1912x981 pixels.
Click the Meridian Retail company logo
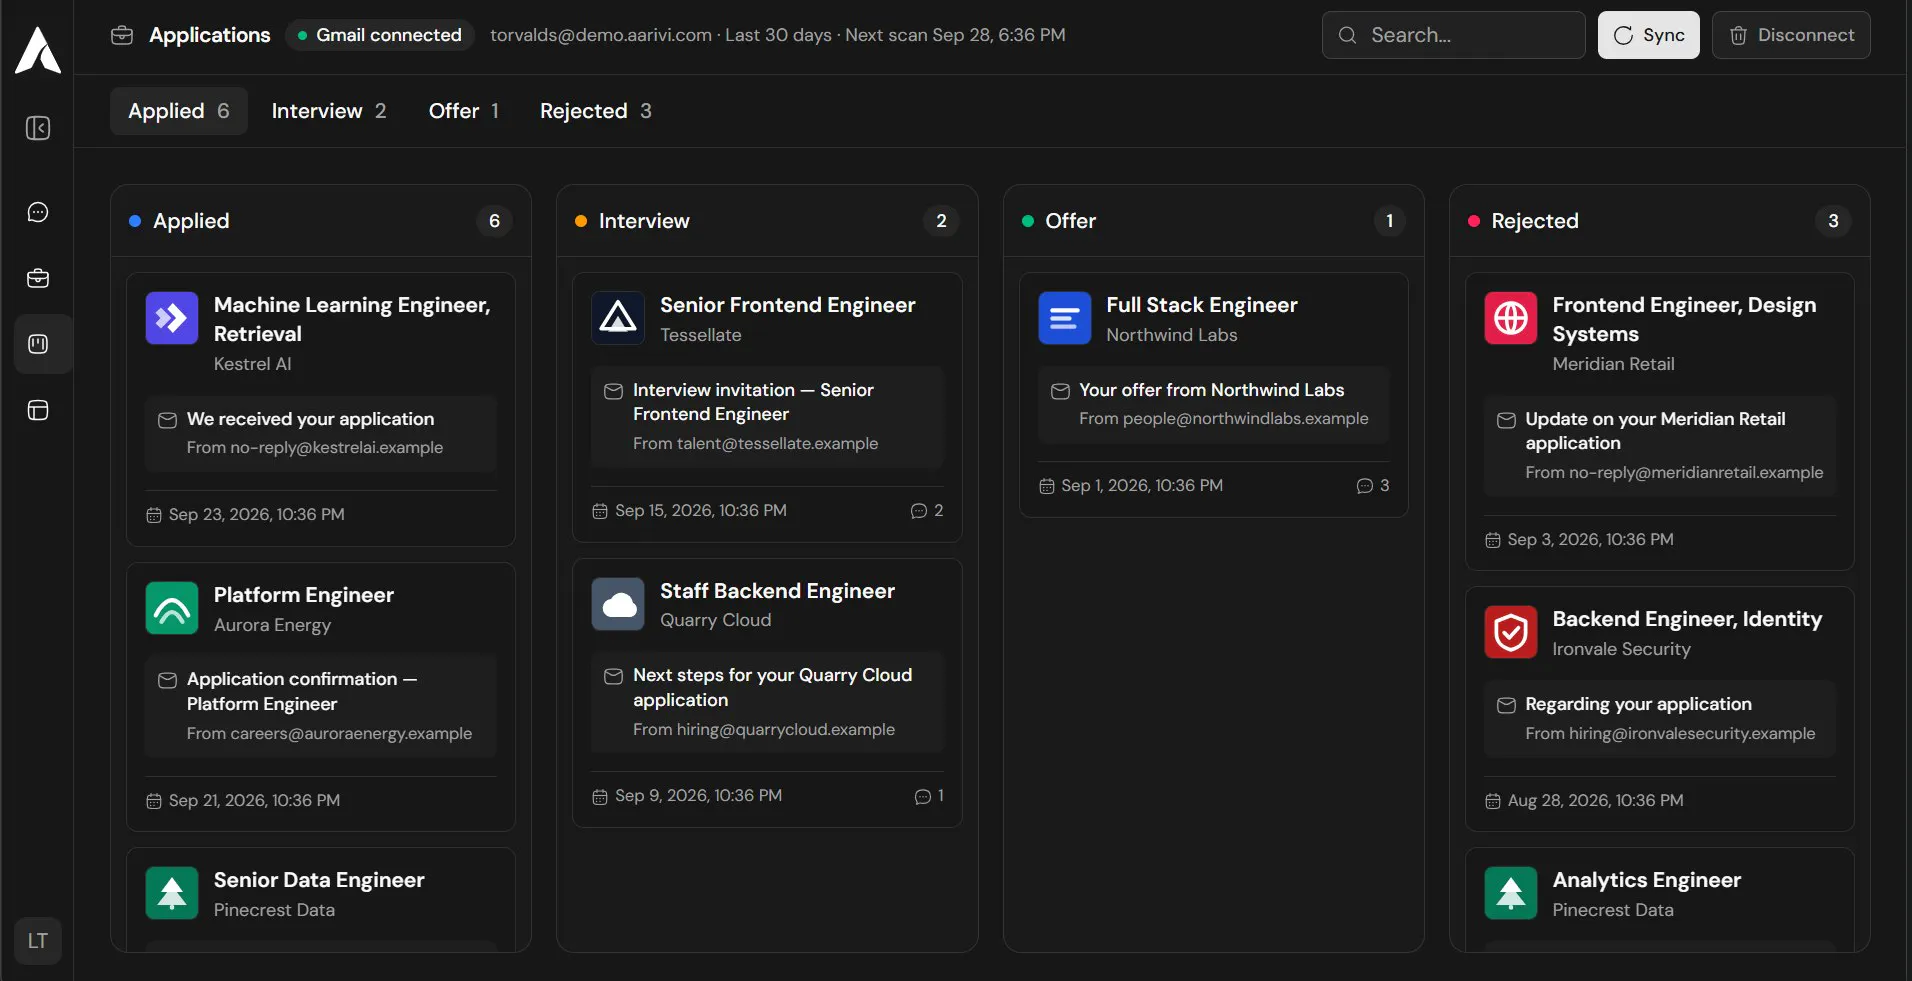[x=1511, y=318]
